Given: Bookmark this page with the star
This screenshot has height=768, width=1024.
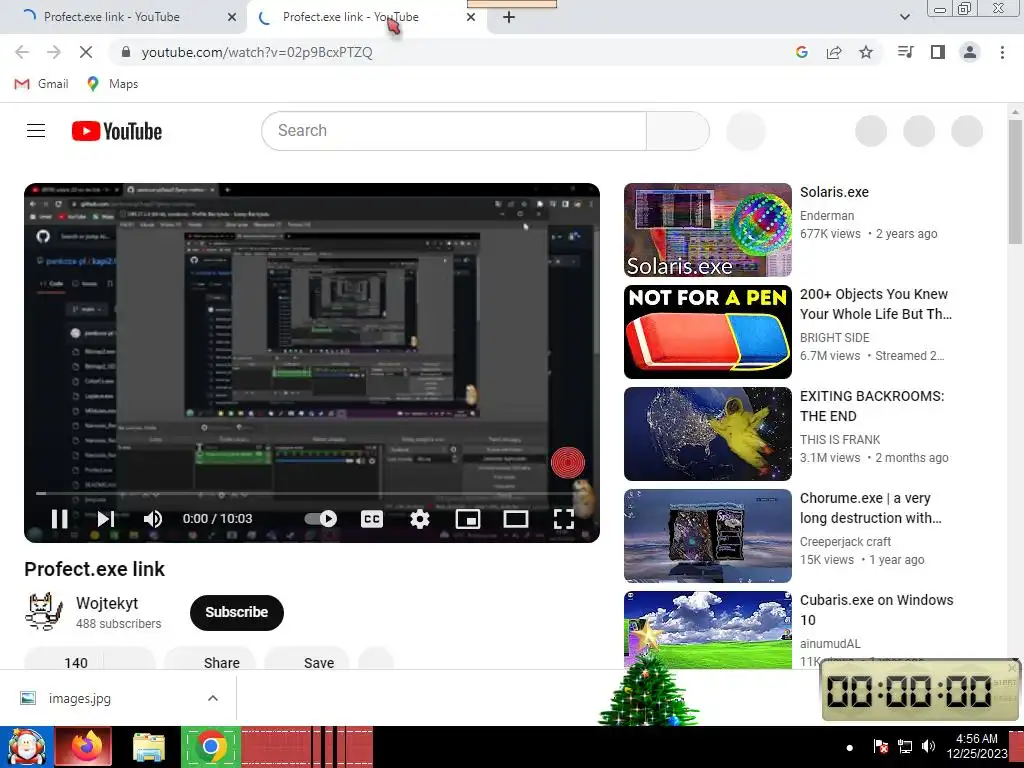Looking at the screenshot, I should point(866,52).
